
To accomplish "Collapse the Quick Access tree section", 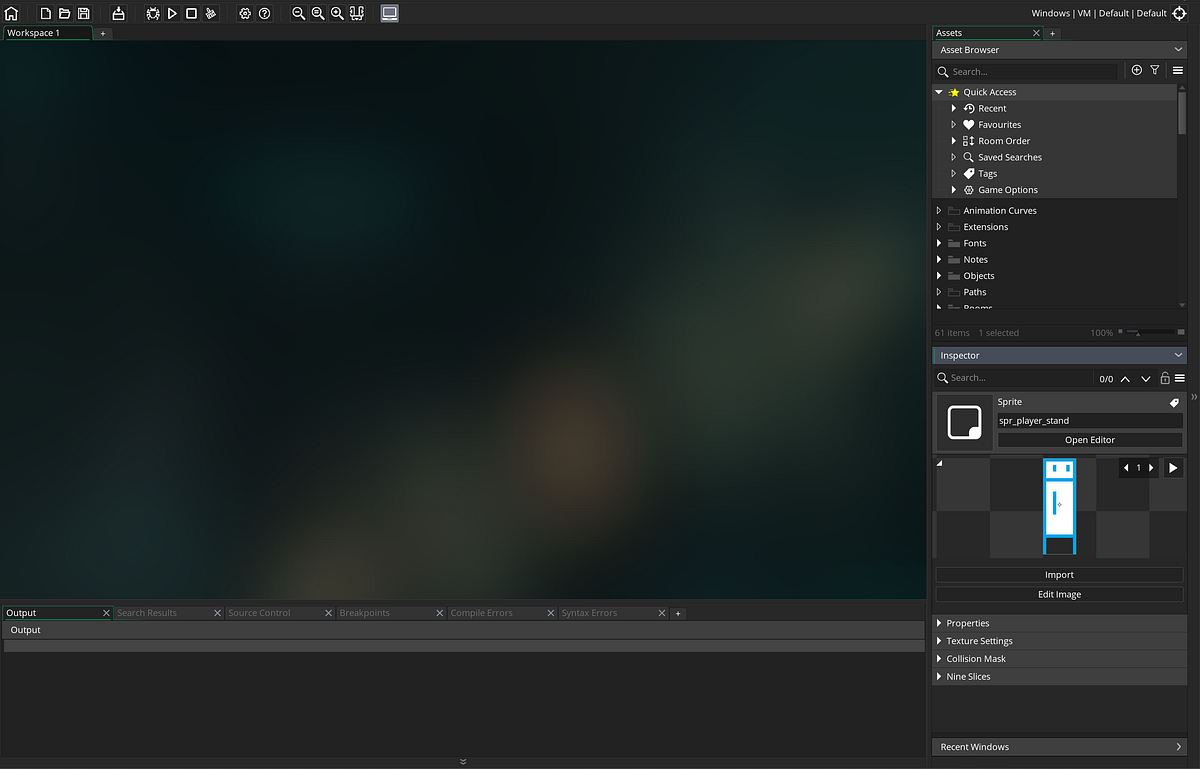I will coord(938,91).
